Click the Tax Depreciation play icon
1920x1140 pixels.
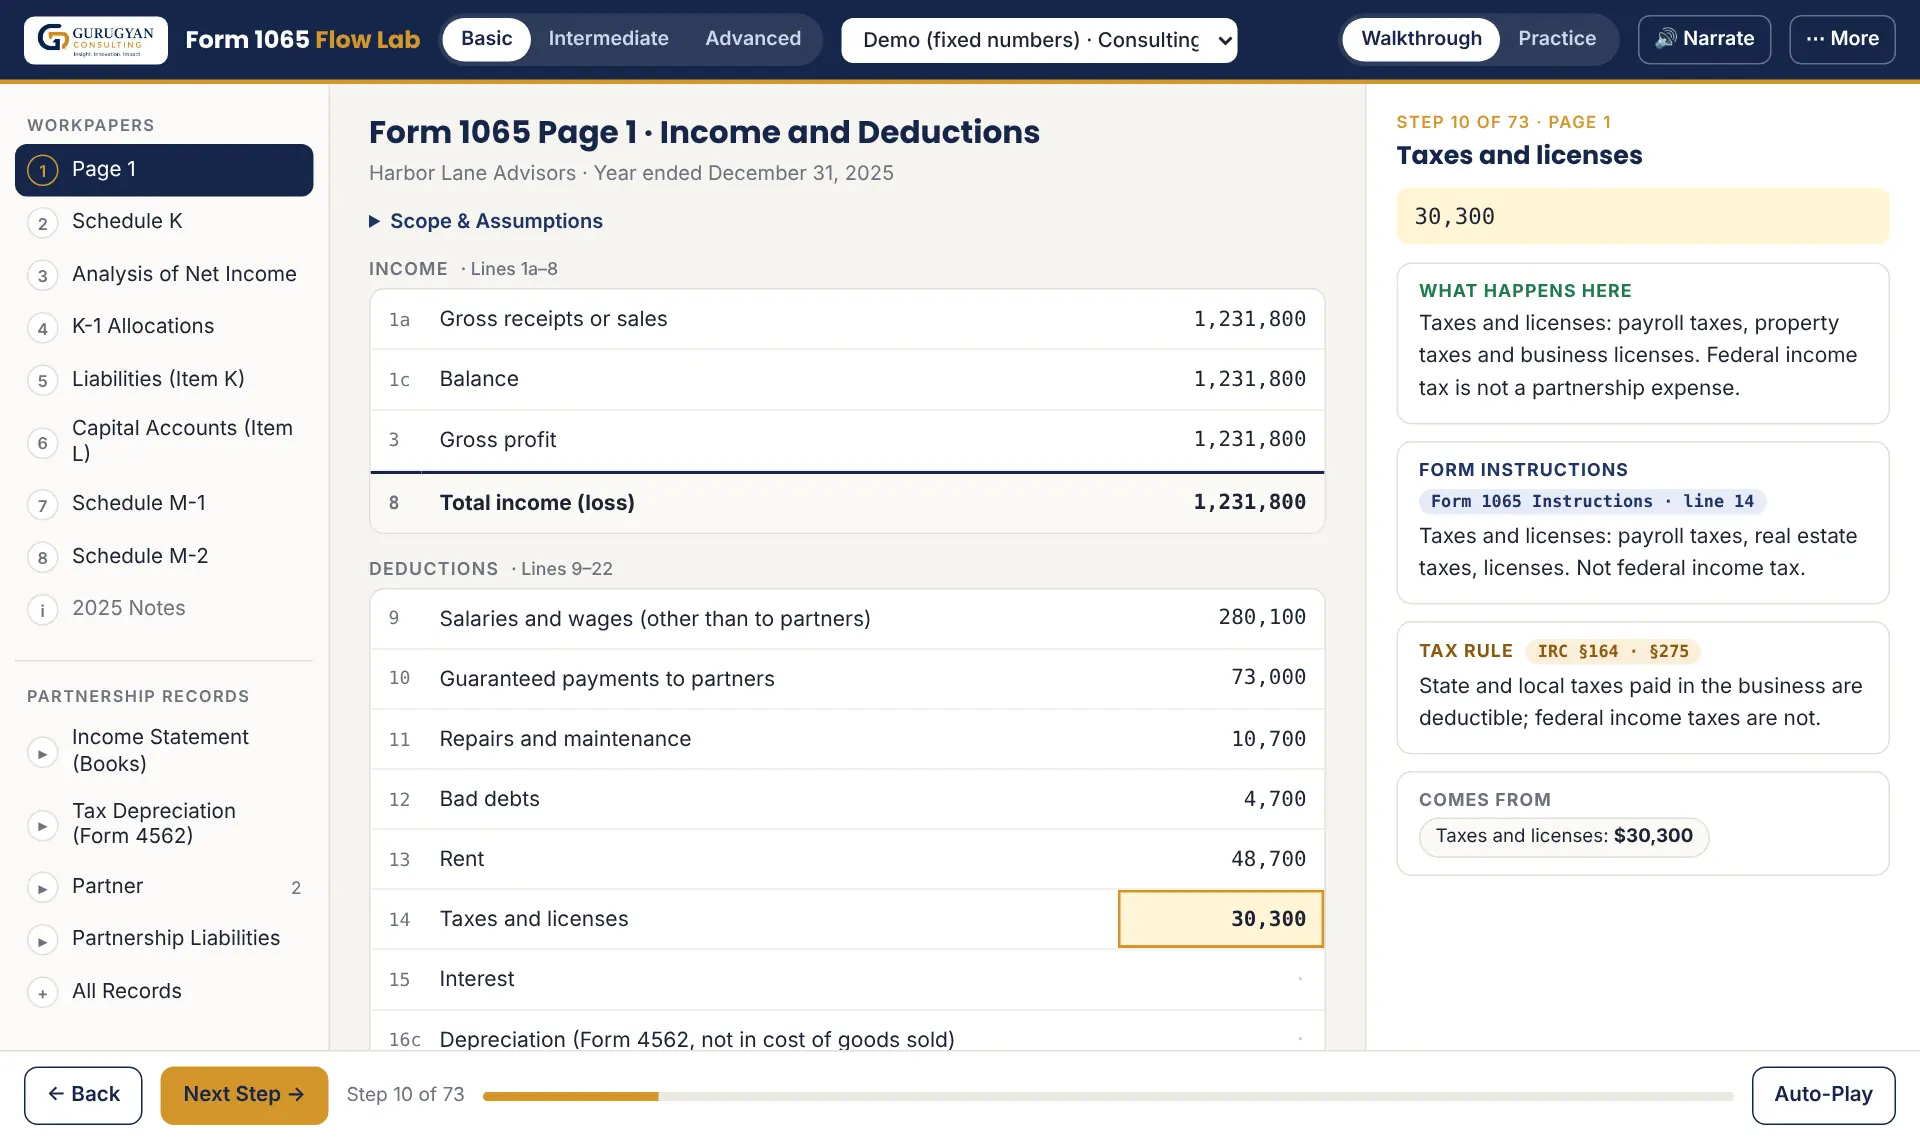tap(42, 826)
